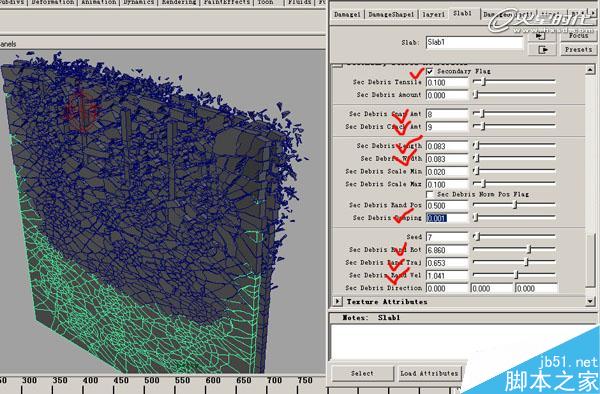Click frame 700 on the timeline
This screenshot has width=600, height=394.
(x=274, y=380)
